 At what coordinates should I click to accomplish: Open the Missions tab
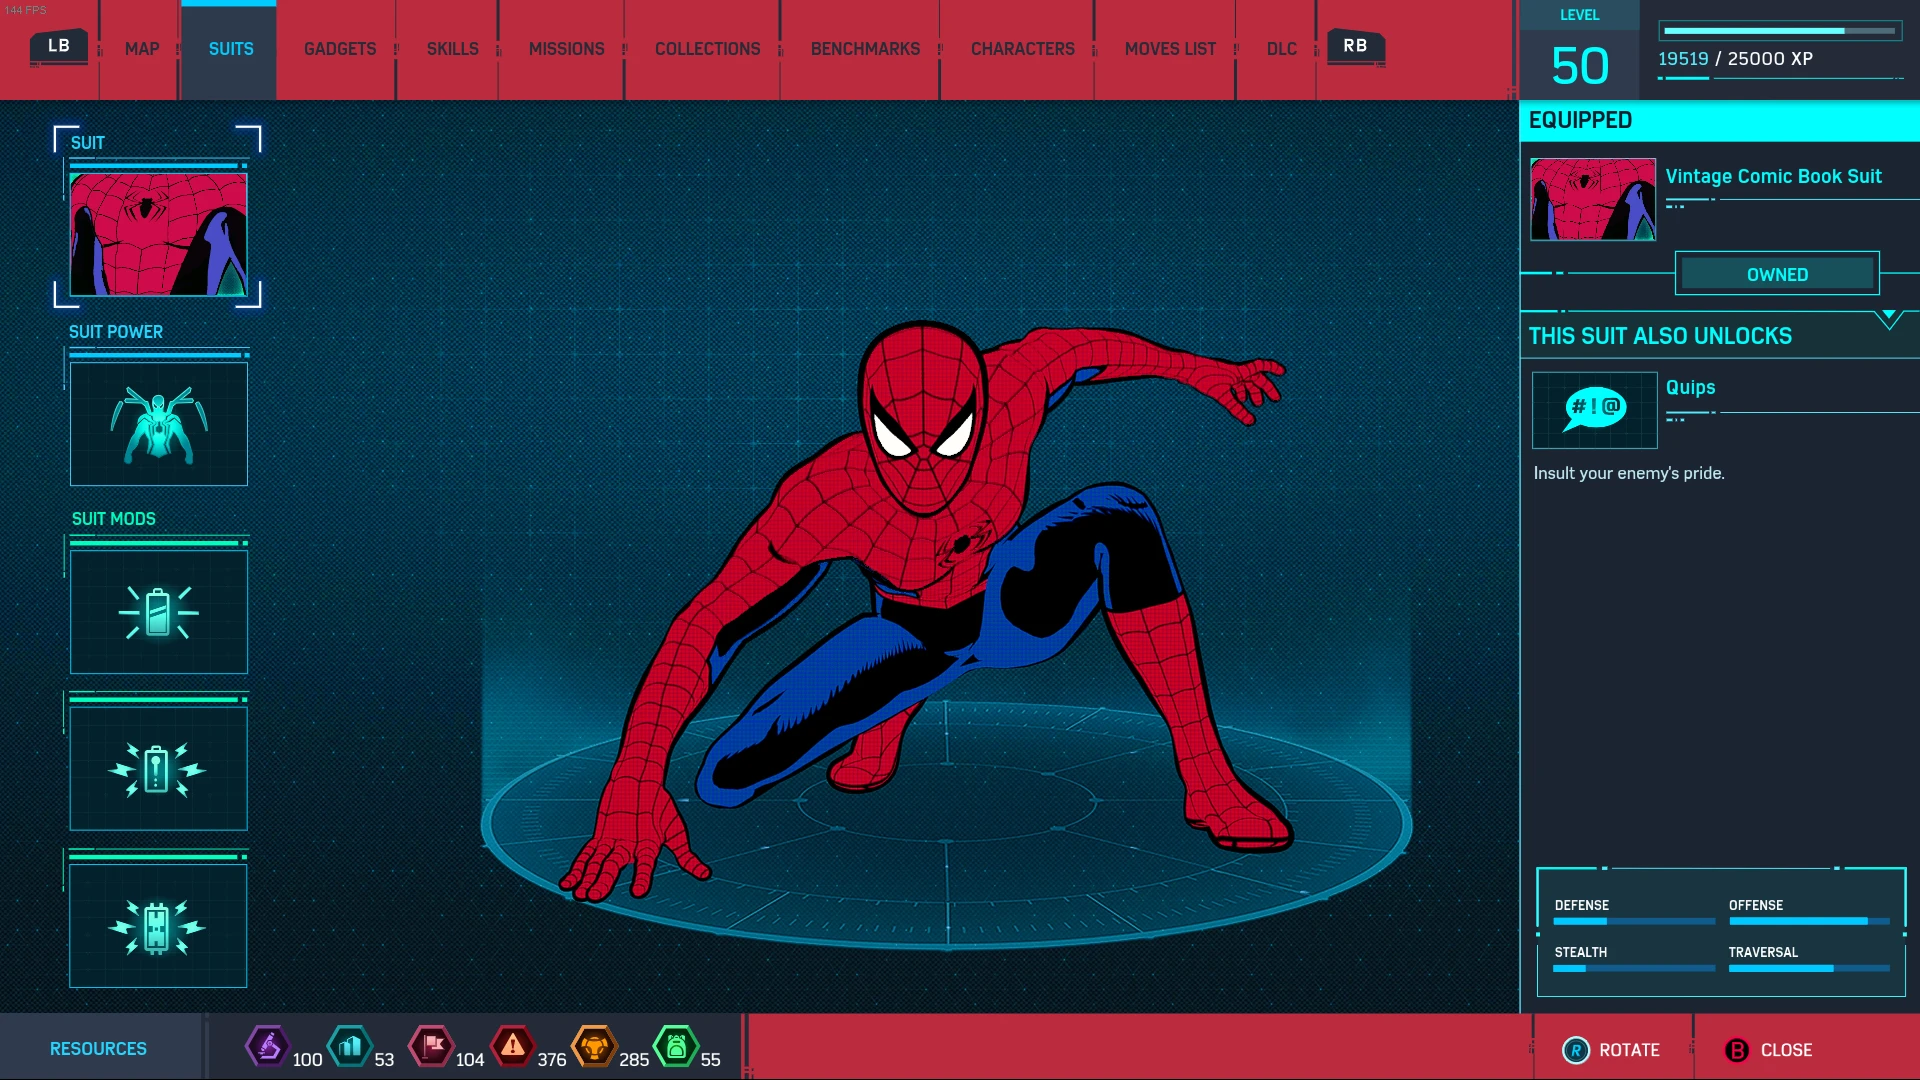(x=567, y=49)
